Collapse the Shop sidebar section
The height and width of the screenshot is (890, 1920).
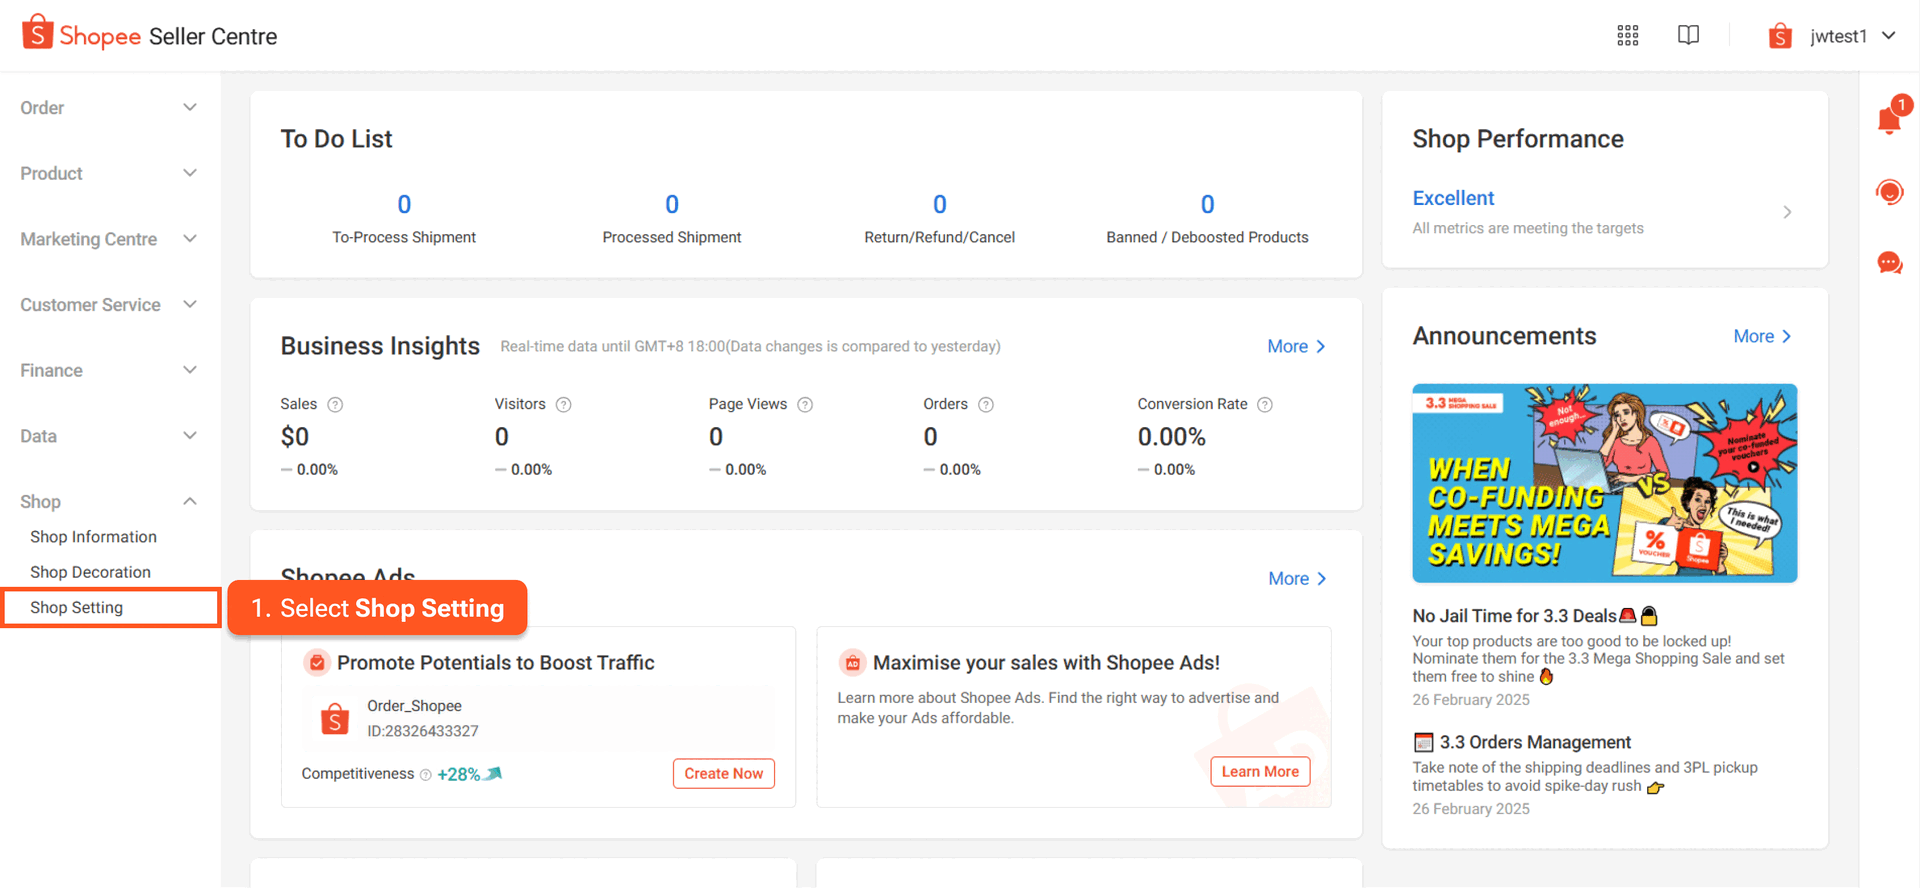109,502
